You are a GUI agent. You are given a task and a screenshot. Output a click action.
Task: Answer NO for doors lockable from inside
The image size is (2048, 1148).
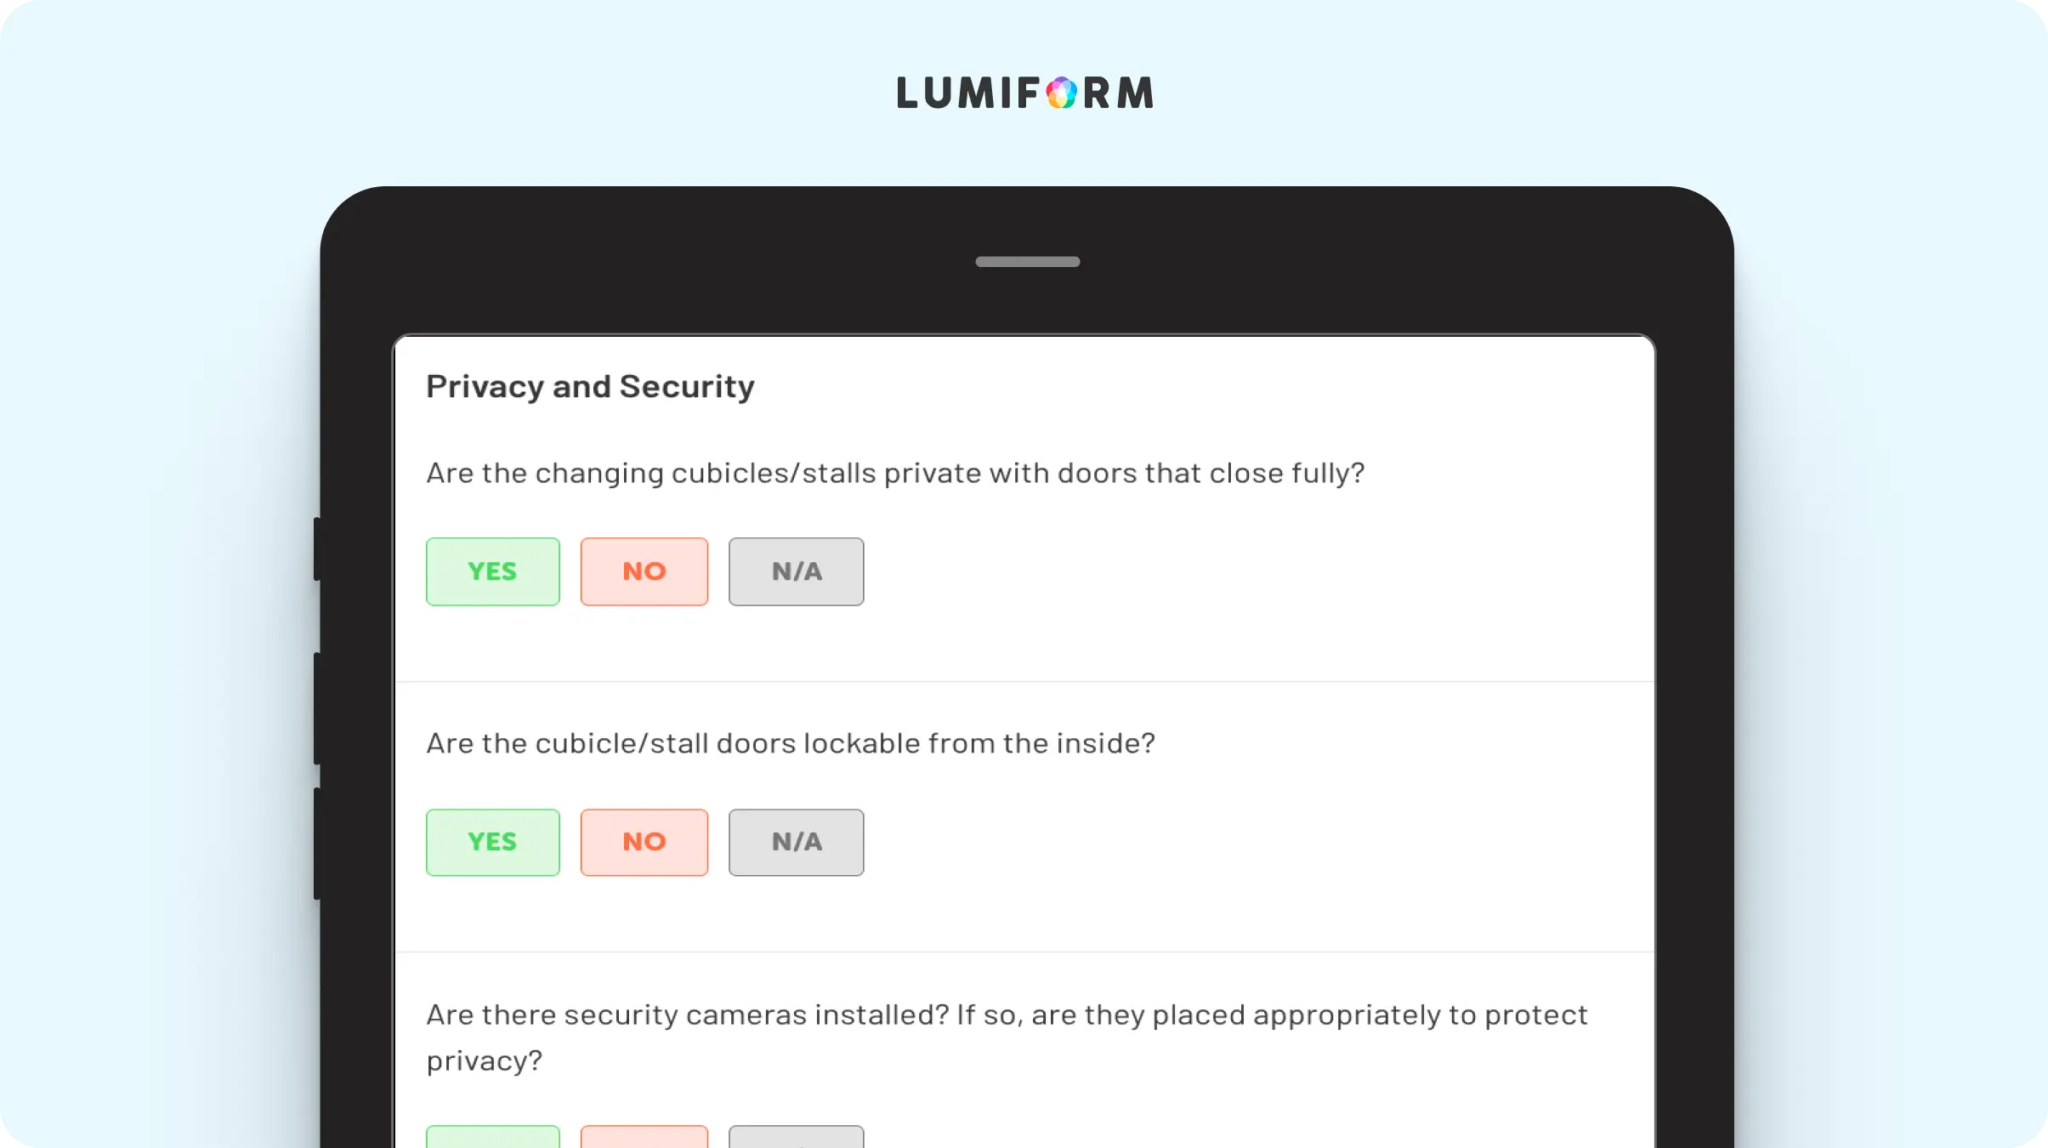point(644,842)
